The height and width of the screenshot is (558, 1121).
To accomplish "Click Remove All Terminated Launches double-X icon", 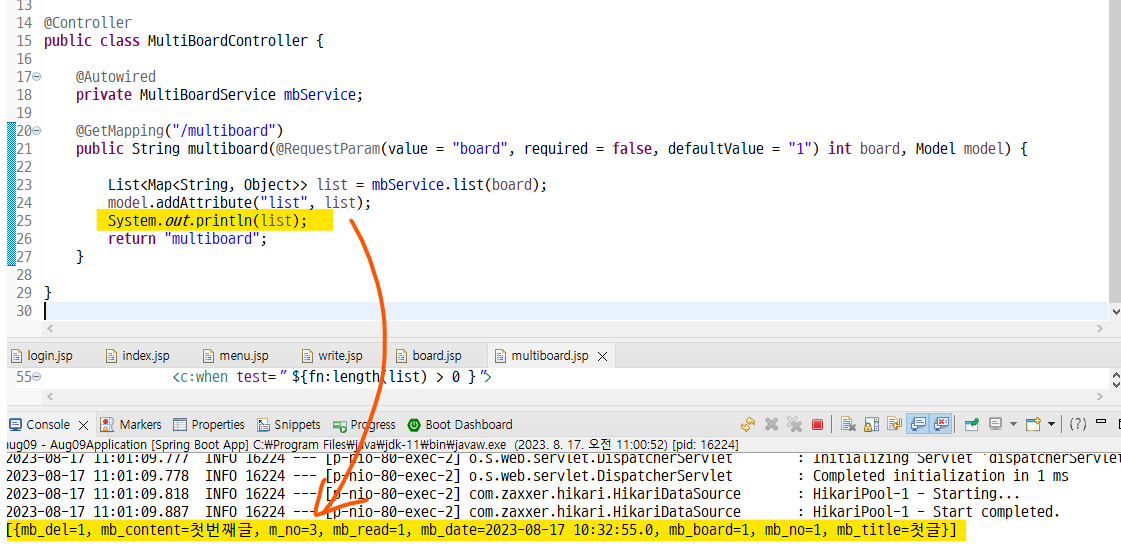I will 794,424.
